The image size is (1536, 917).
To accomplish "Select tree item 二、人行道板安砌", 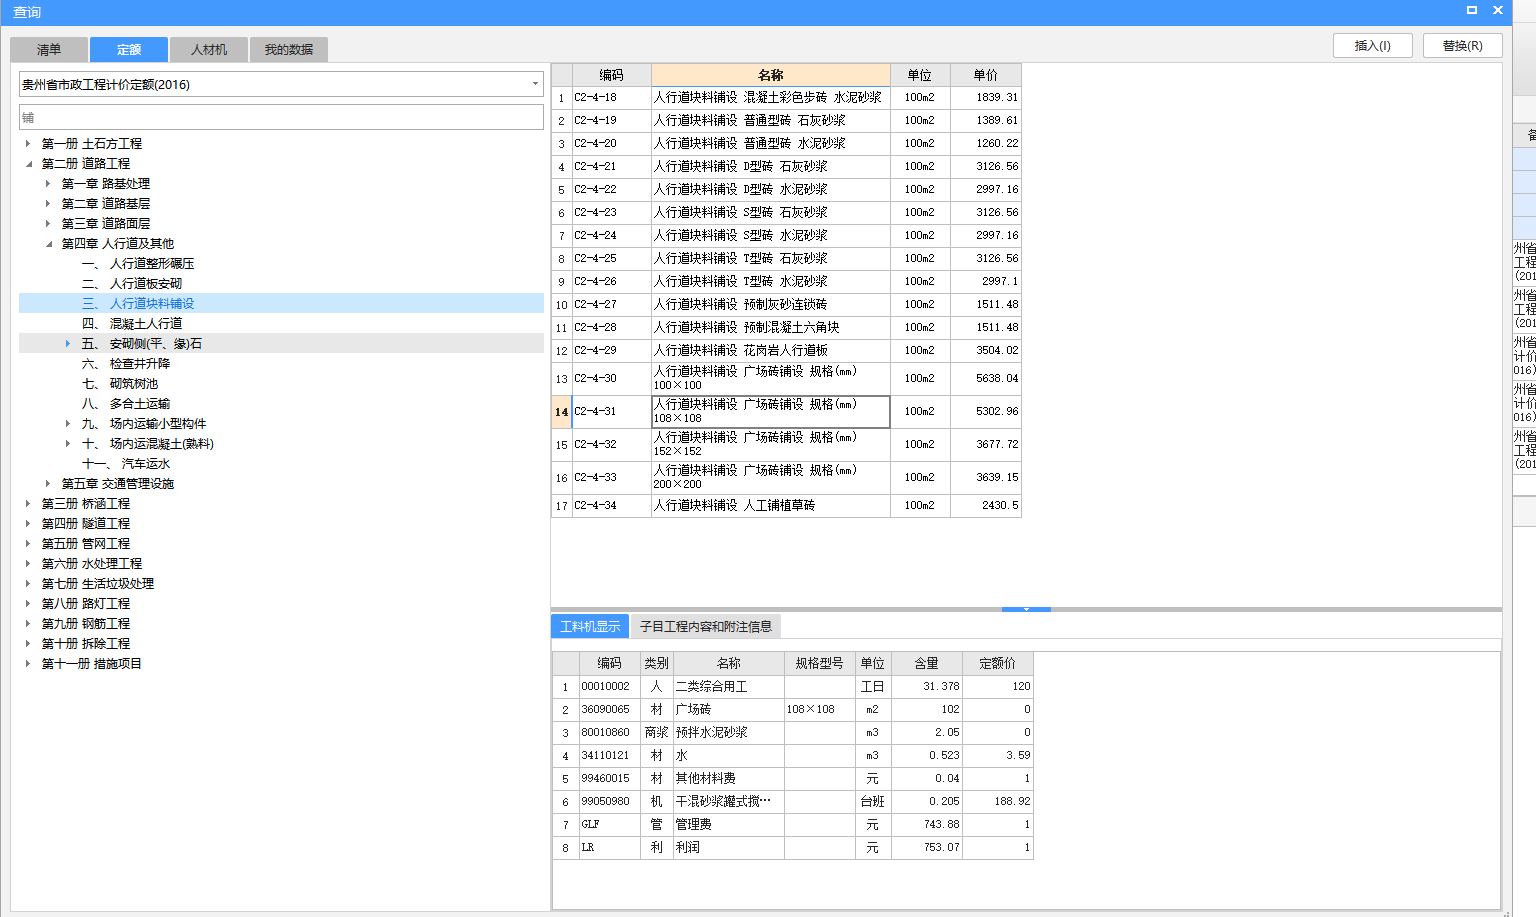I will [132, 283].
